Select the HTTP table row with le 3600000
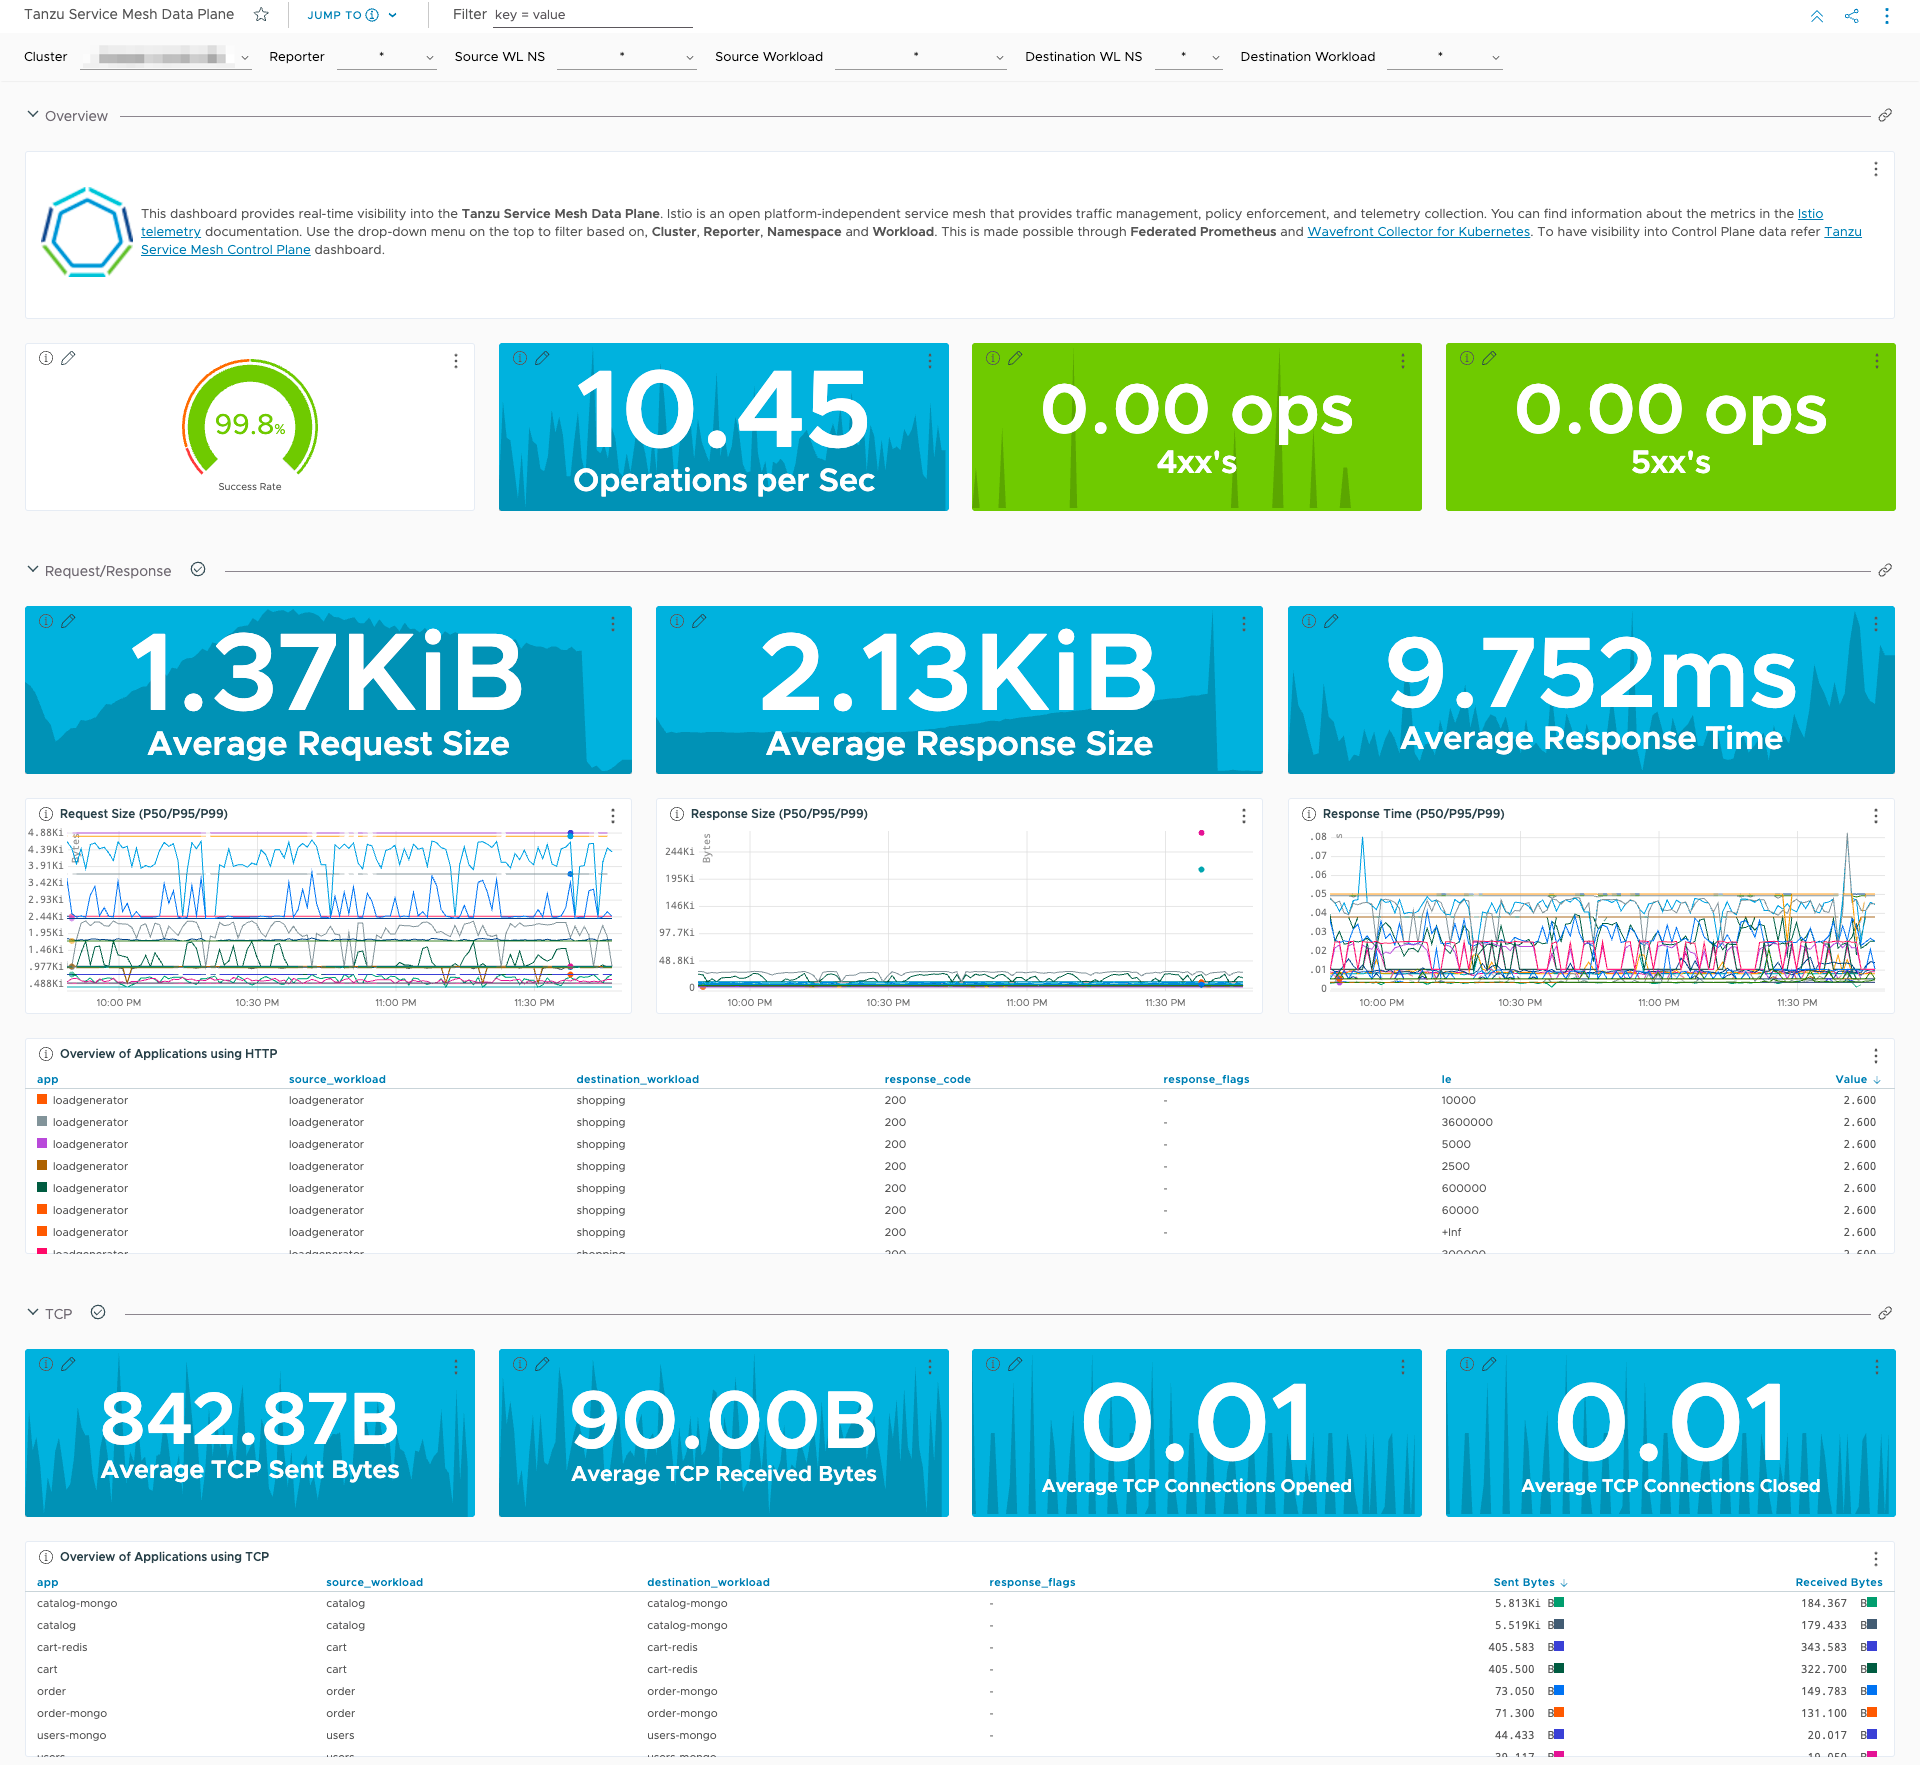 (x=960, y=1122)
